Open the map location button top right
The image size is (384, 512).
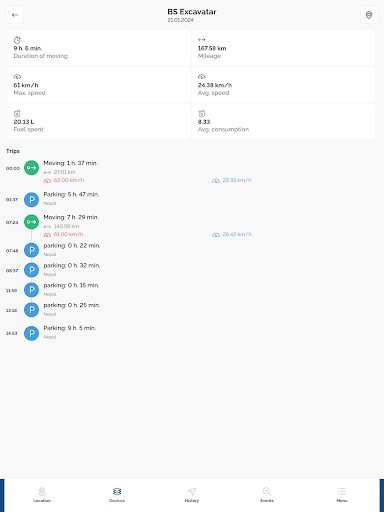coord(369,15)
